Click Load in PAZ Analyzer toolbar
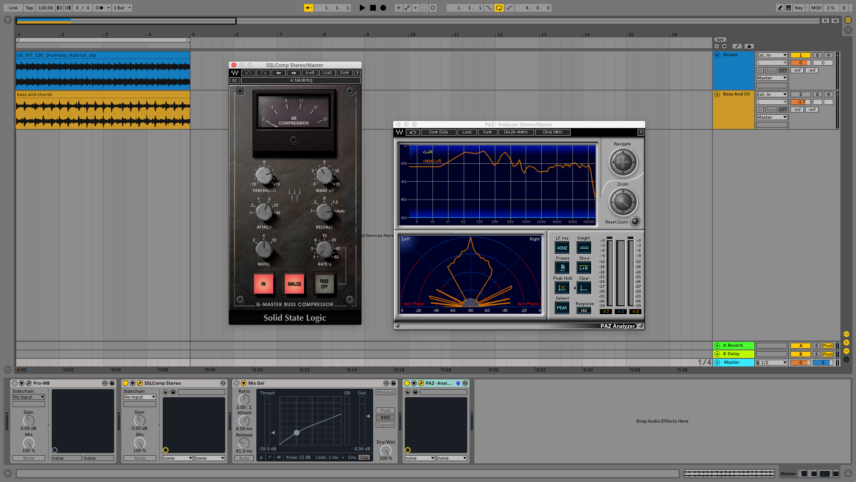856x482 pixels. (467, 132)
